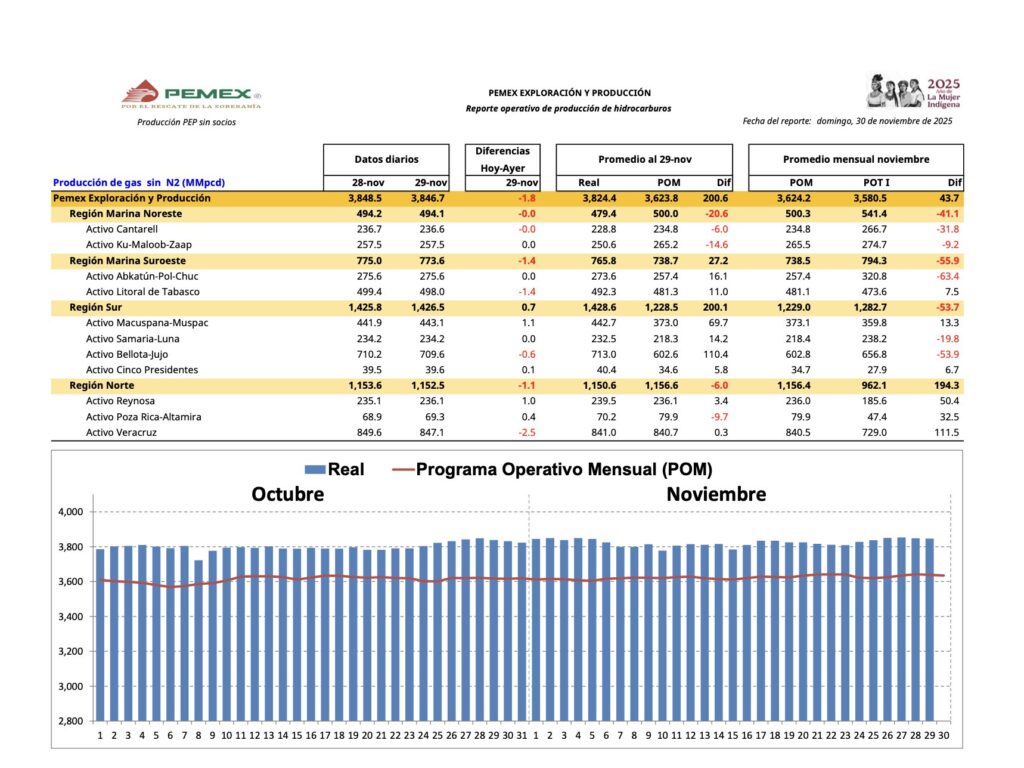
Task: Select the Región Marina Suroeste row label
Action: tap(126, 260)
